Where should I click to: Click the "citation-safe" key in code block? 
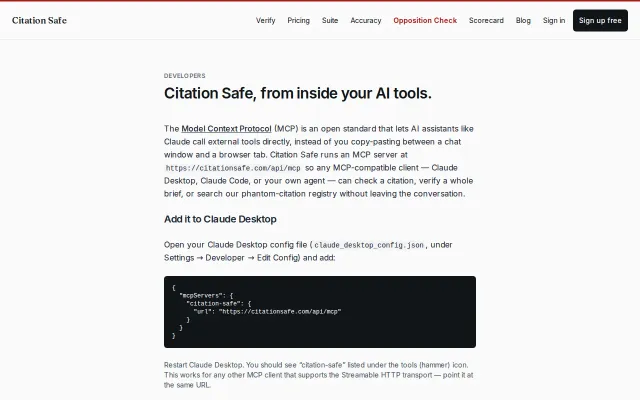[x=214, y=304]
